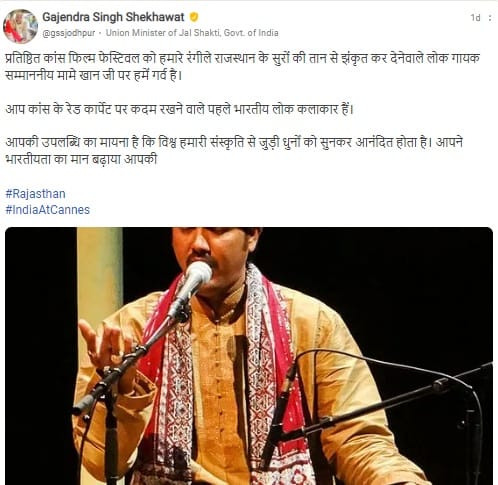Click the line starting आपकी उपलब्धि का मायना
The height and width of the screenshot is (485, 498).
pos(234,143)
